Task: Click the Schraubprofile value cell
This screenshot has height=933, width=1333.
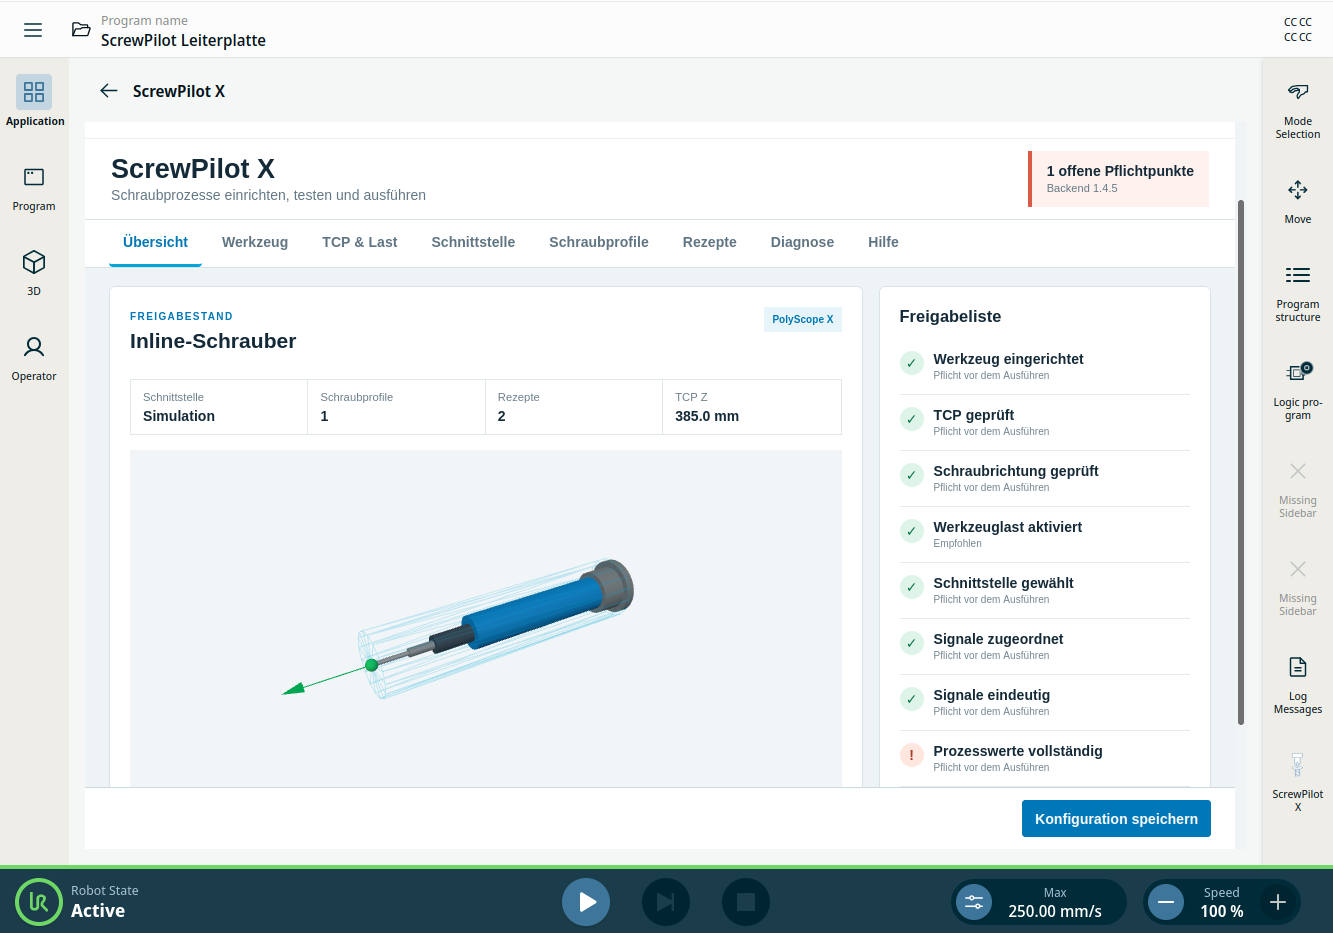Action: point(396,407)
